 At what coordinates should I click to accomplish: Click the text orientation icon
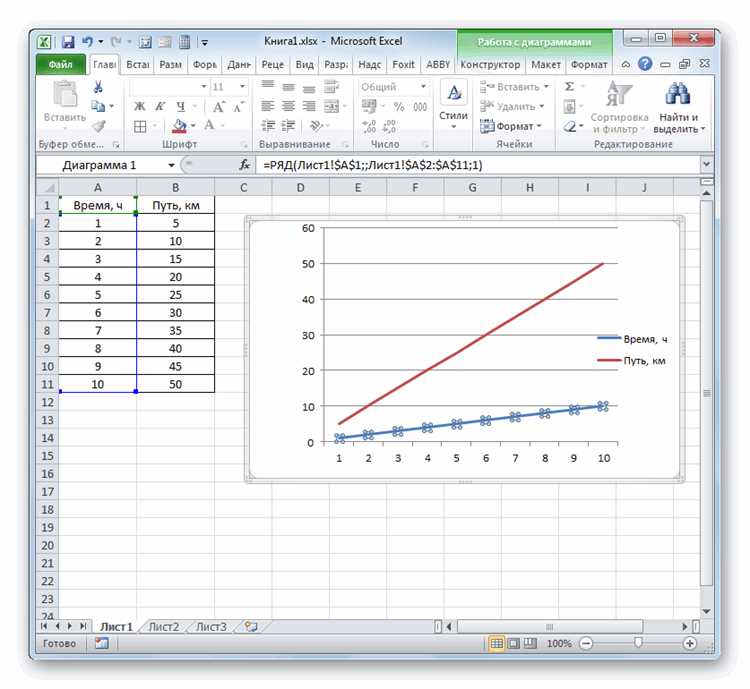coord(316,126)
